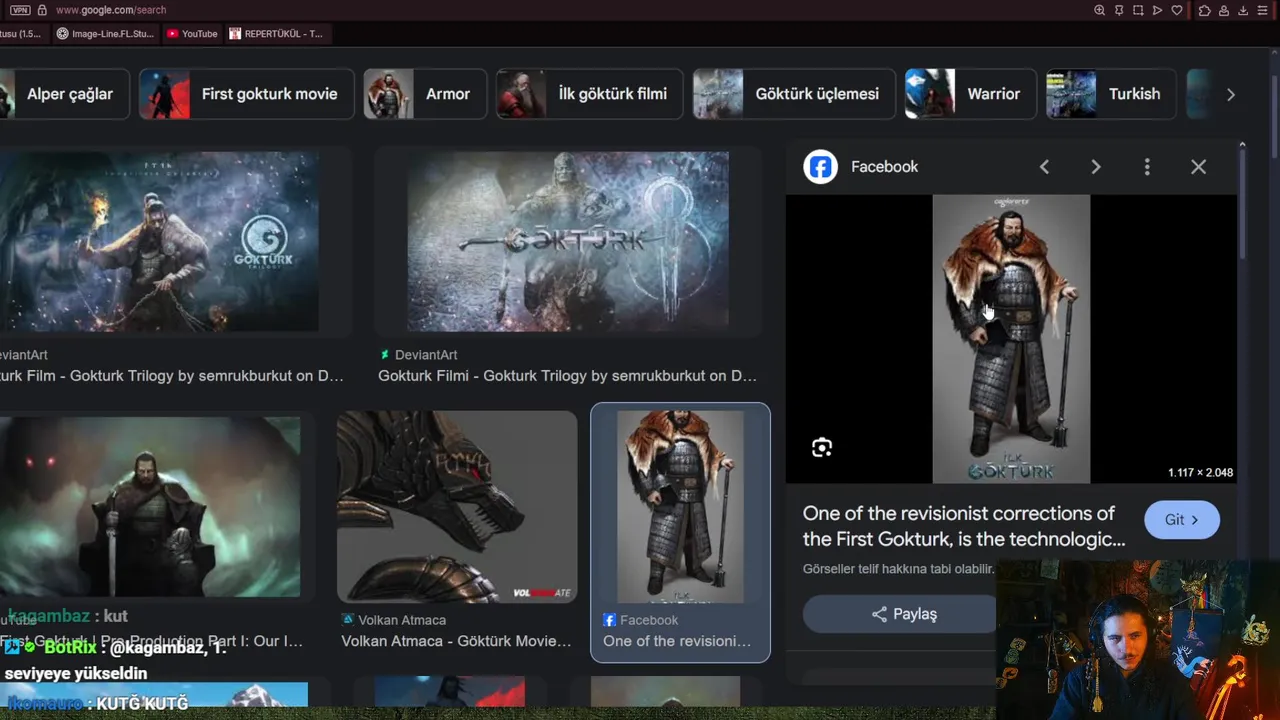The image size is (1280, 720).
Task: Select the İlk göktürk filmi chip
Action: coord(590,94)
